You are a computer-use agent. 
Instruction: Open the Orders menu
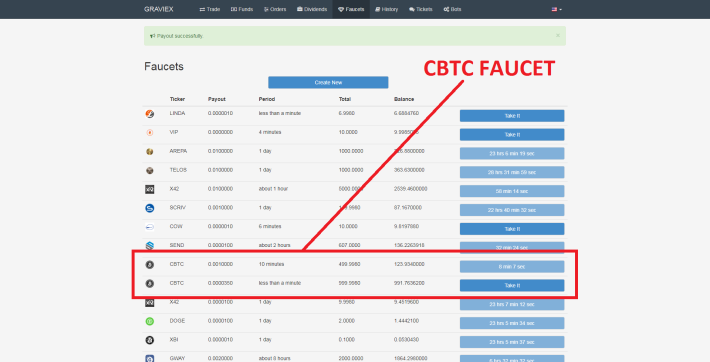click(275, 9)
